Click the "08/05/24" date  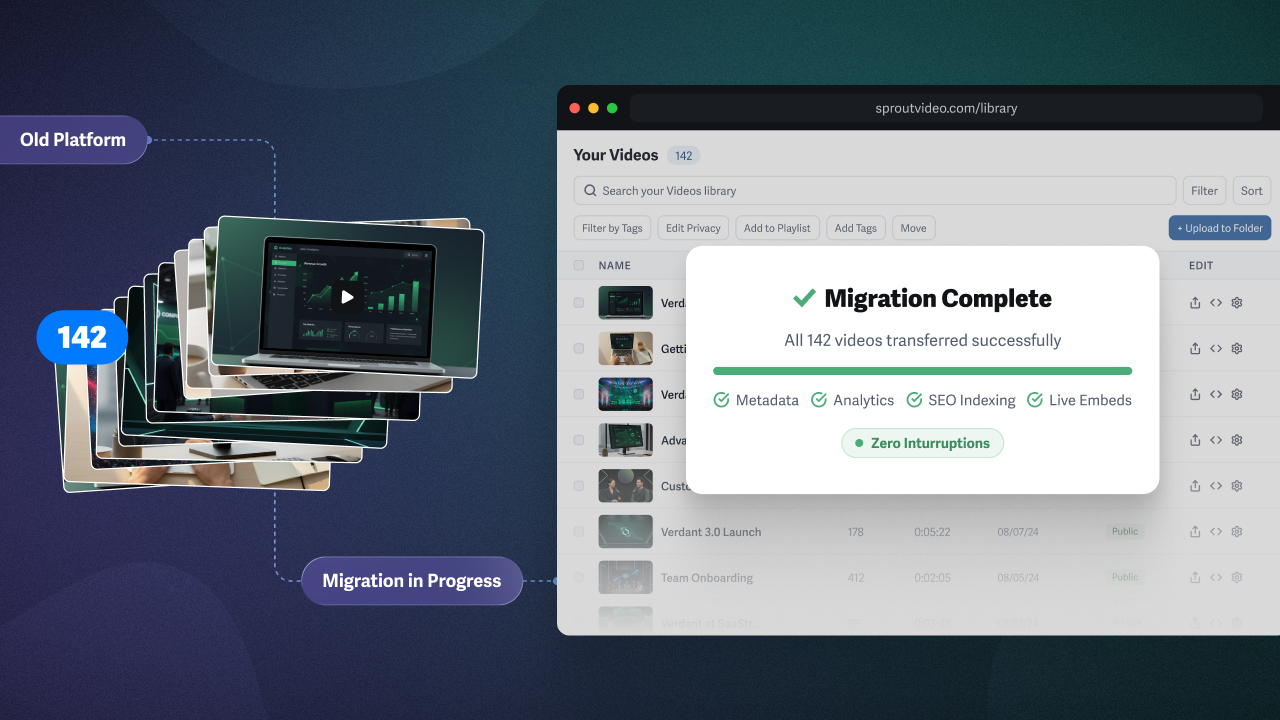1017,578
